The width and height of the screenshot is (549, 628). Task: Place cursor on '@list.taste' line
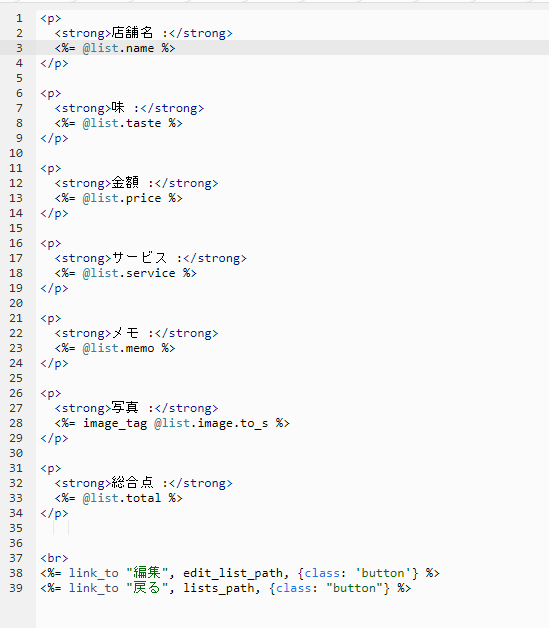tap(119, 123)
